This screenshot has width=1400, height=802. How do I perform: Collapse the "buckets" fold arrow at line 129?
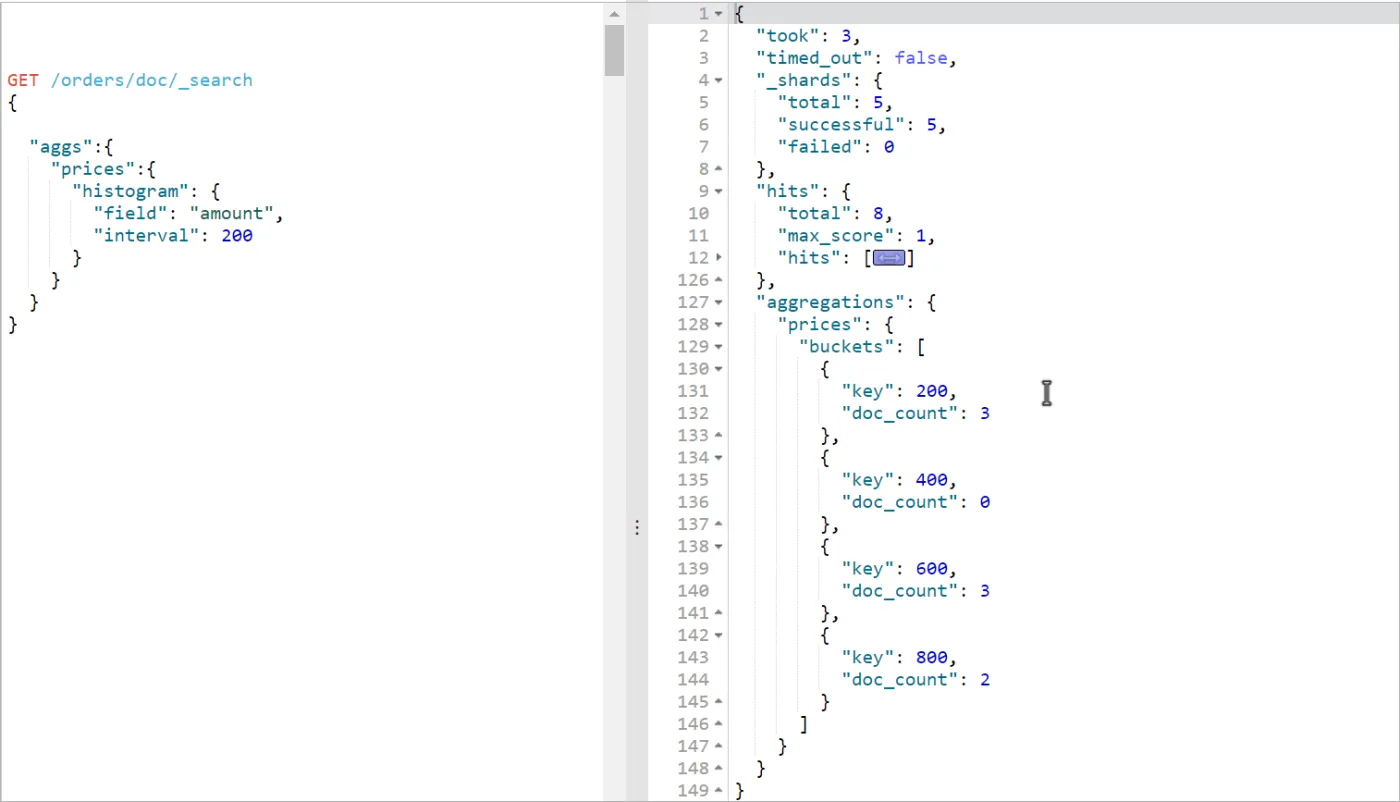(719, 346)
